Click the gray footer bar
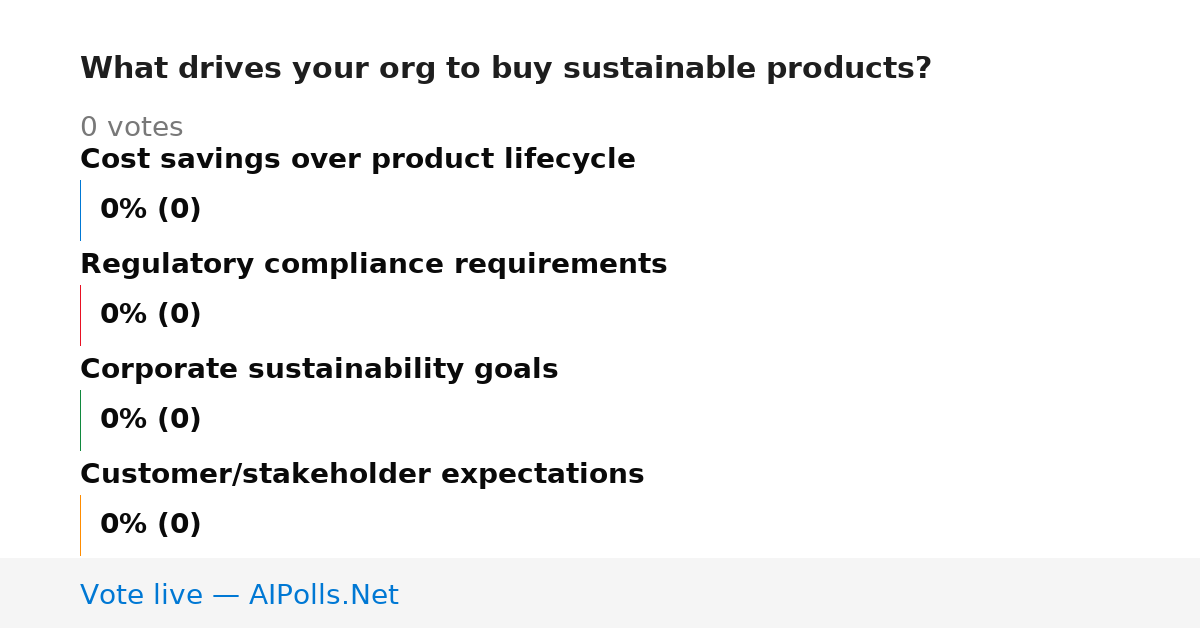 coord(600,593)
